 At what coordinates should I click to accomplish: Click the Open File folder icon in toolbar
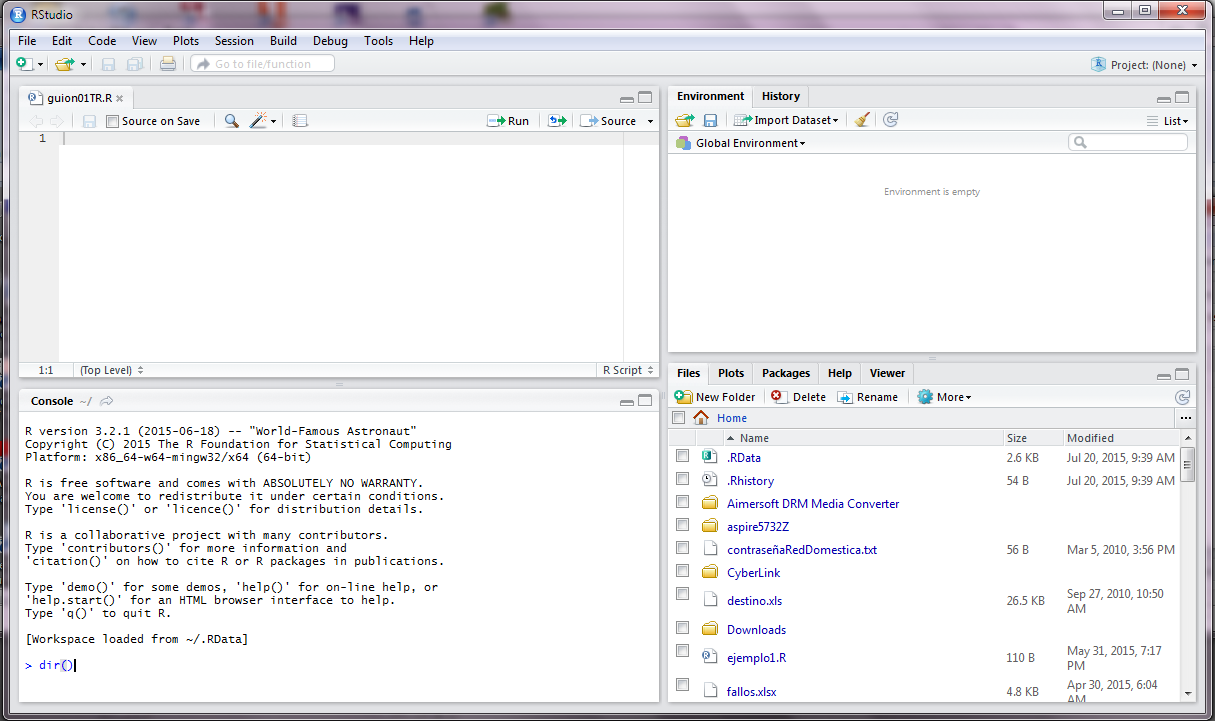[64, 64]
